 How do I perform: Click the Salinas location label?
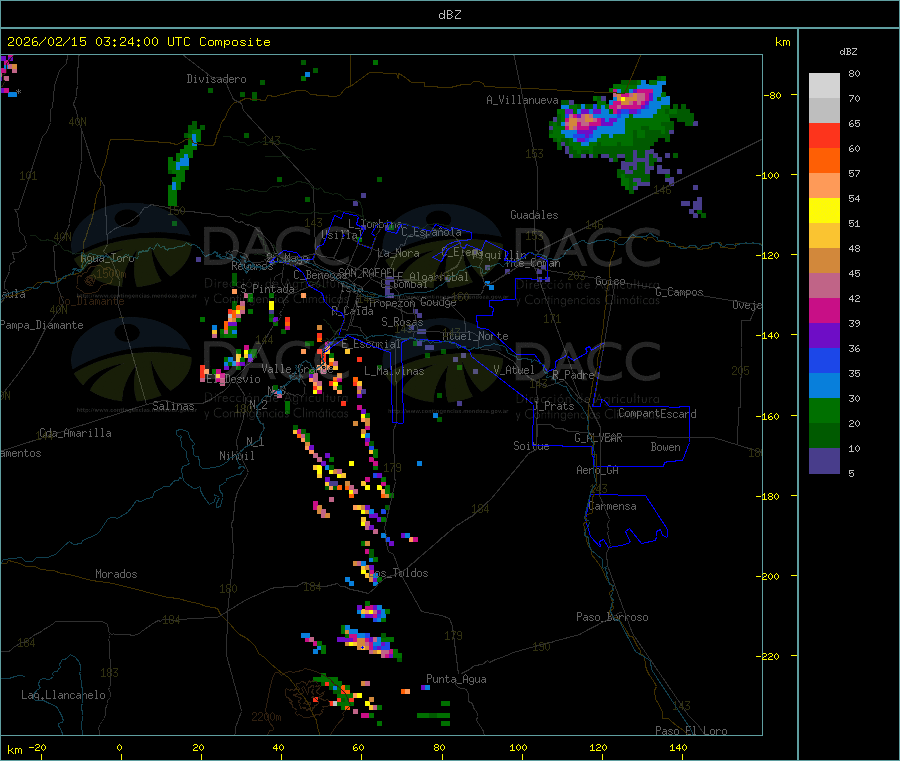[x=173, y=406]
